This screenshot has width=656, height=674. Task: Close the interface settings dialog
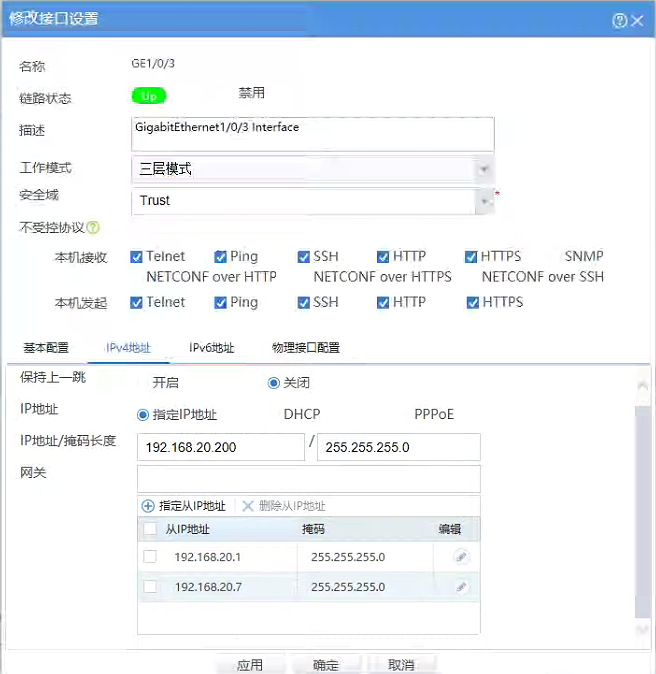(x=637, y=20)
